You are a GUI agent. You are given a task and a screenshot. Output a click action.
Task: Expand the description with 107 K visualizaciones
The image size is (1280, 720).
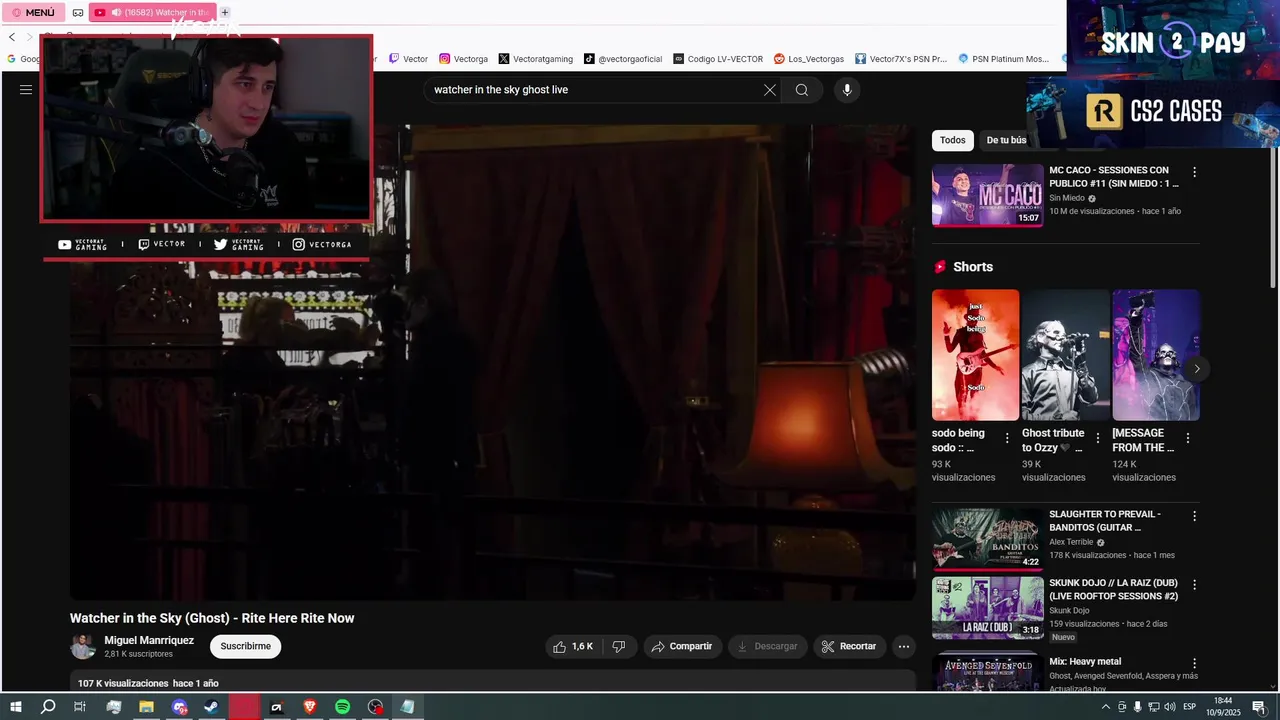tap(493, 682)
